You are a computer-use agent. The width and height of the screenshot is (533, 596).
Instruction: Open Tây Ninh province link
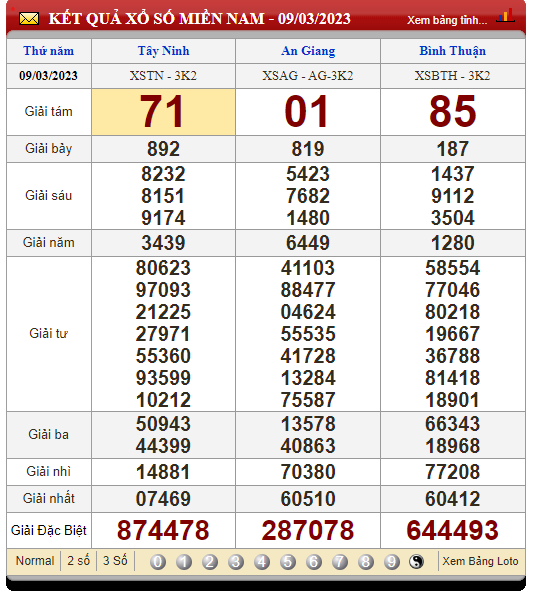point(163,51)
